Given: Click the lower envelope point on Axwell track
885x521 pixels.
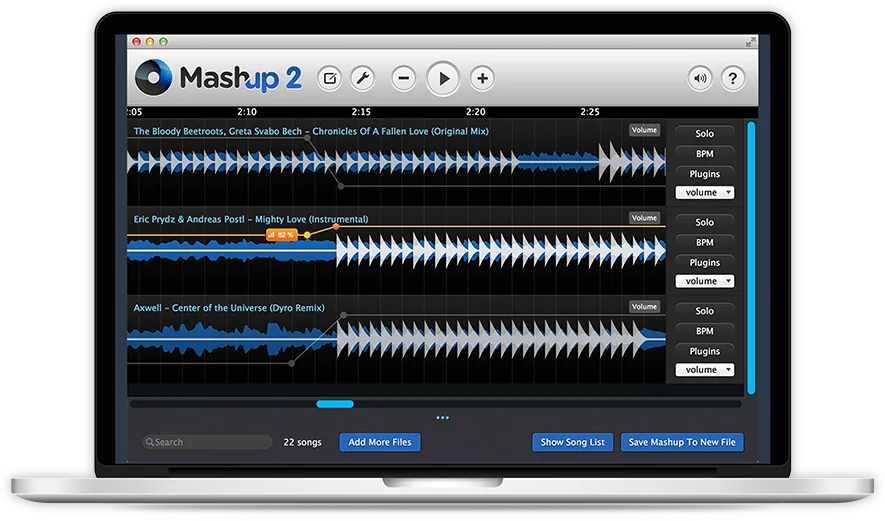Looking at the screenshot, I should [x=291, y=364].
